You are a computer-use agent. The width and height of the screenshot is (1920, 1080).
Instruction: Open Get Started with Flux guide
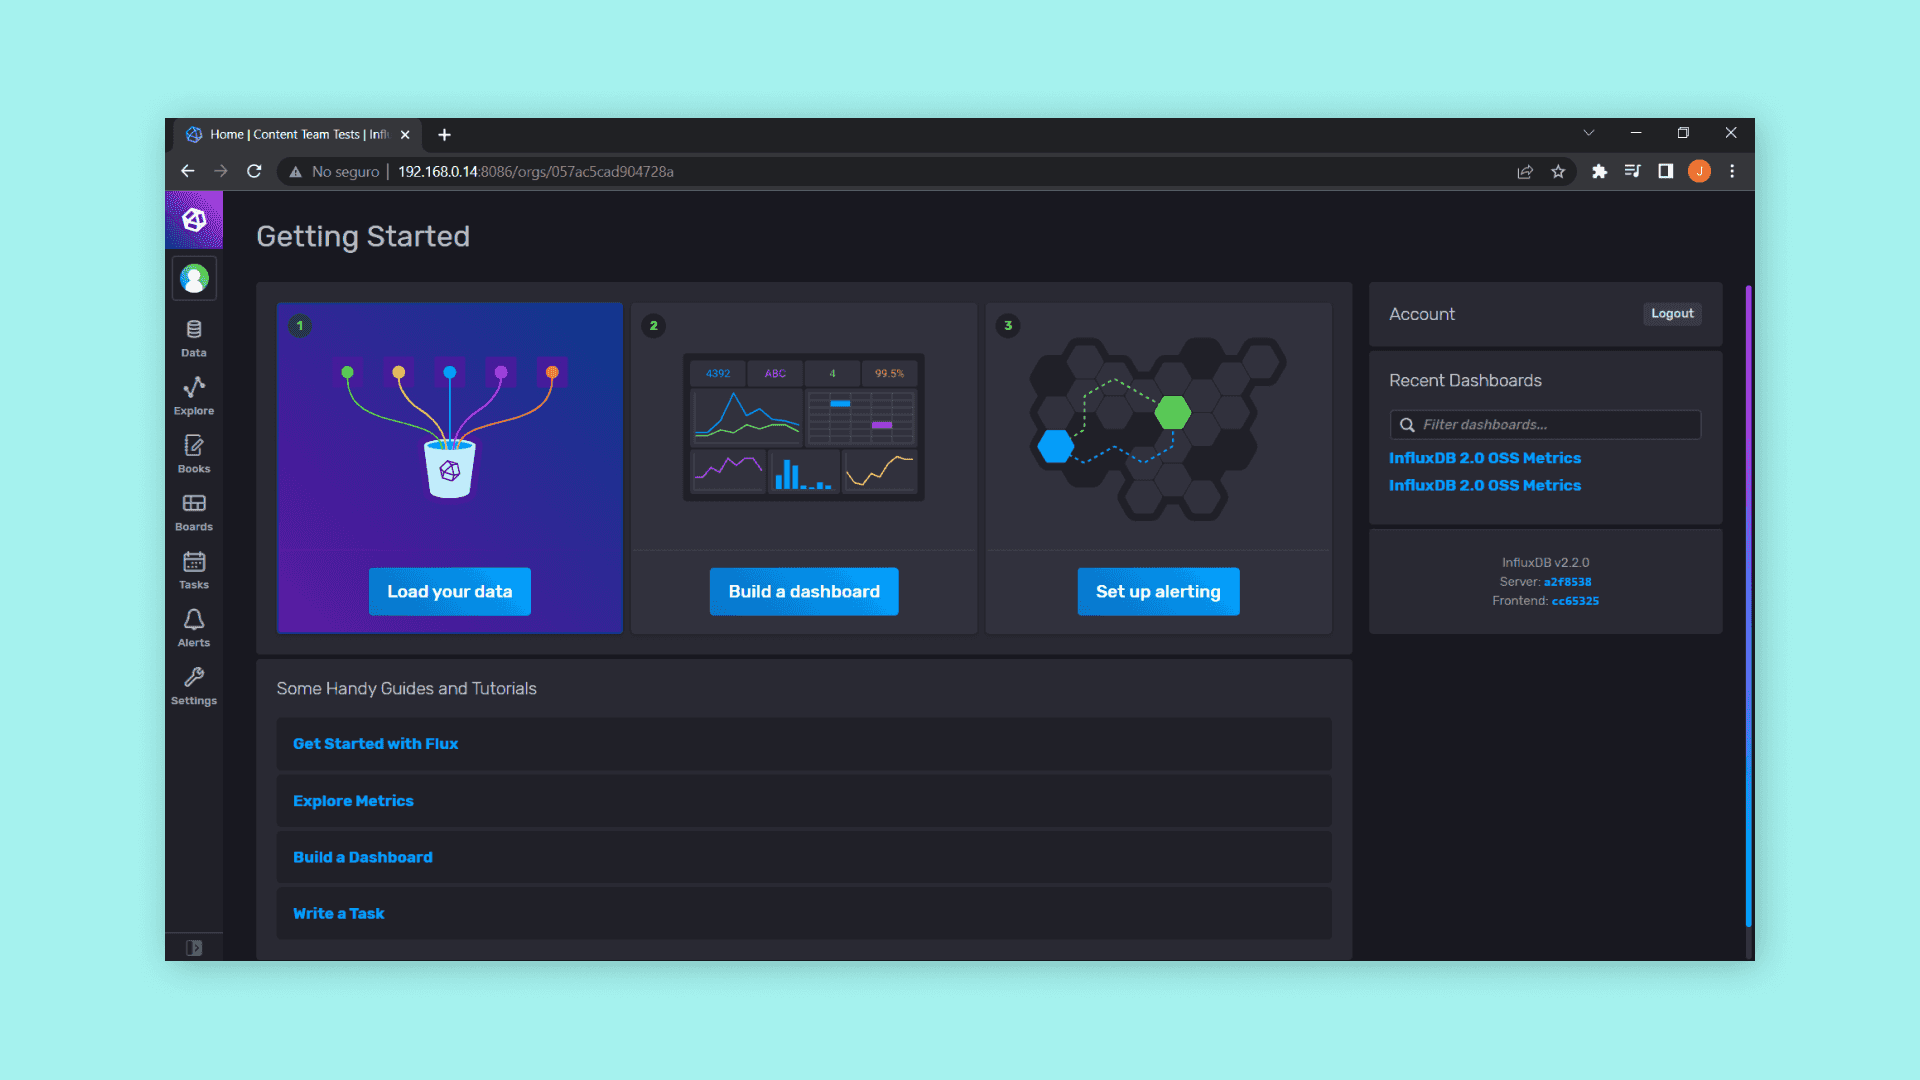375,744
